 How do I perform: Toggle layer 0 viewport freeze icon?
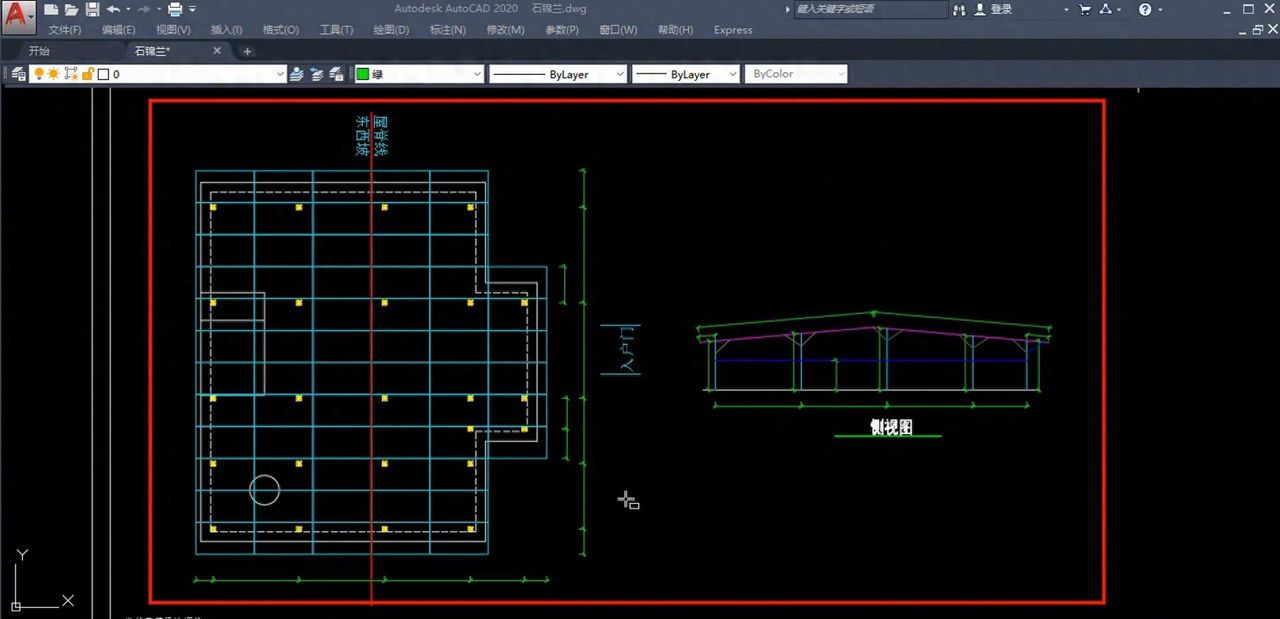pos(71,74)
